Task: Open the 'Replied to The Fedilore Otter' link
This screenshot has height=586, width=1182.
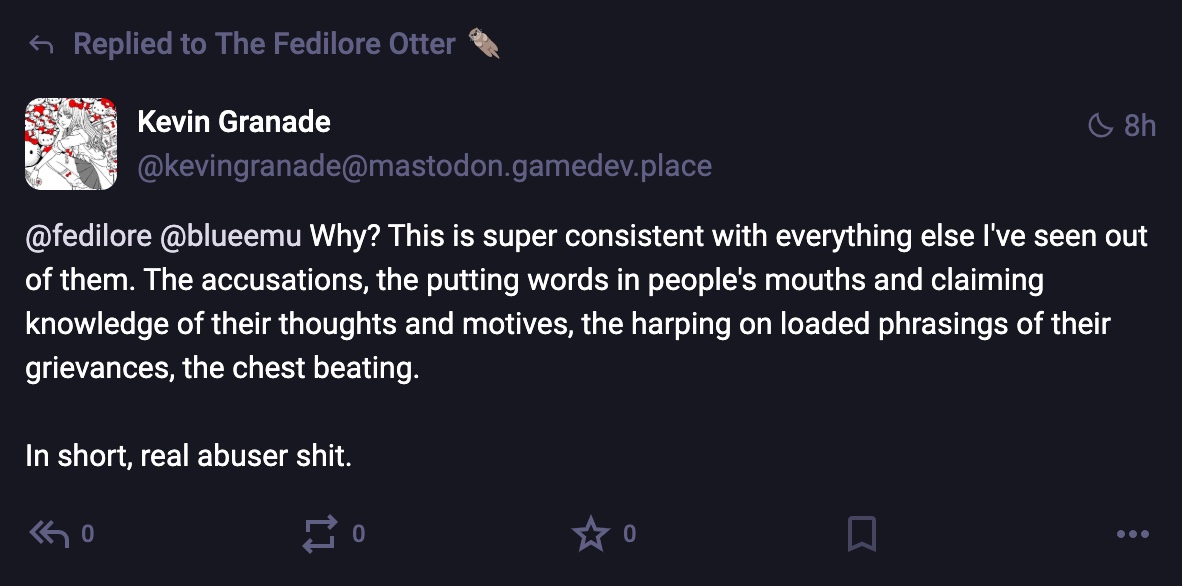Action: 264,44
